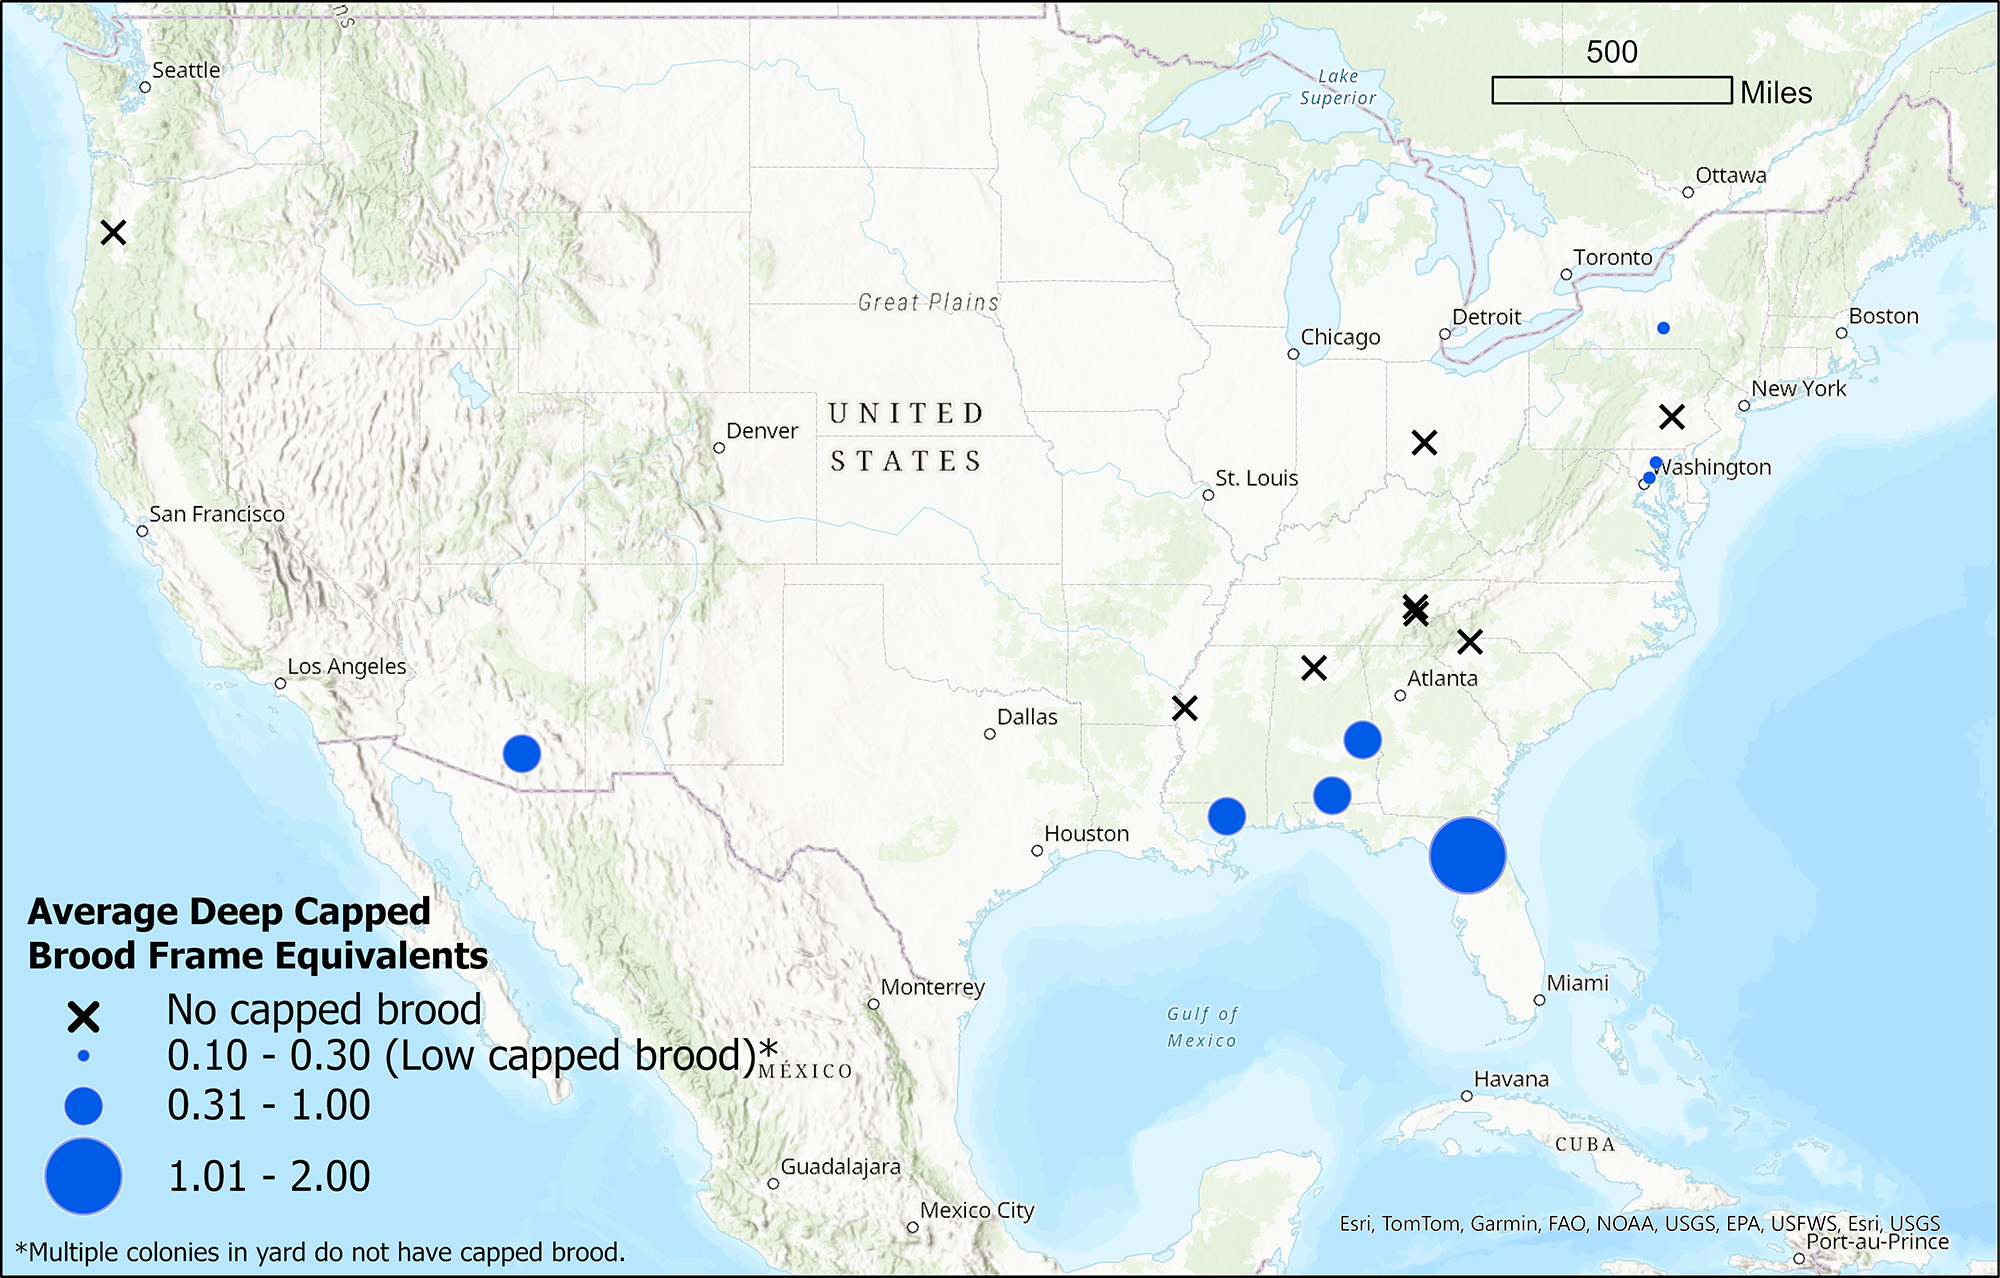Click the X marker in Mississippi
The image size is (2000, 1278).
(x=1184, y=708)
